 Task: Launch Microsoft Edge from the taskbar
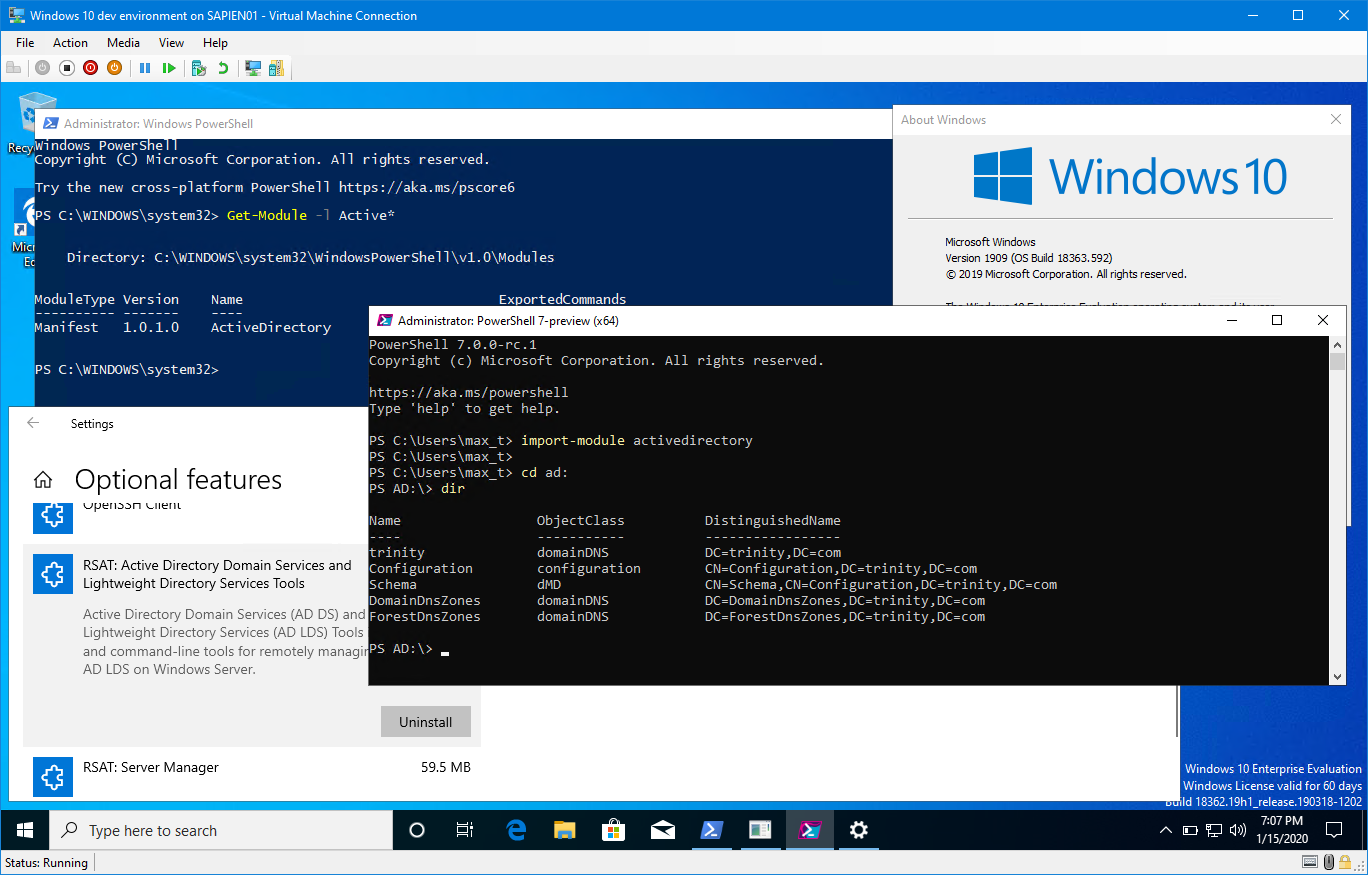pyautogui.click(x=516, y=830)
